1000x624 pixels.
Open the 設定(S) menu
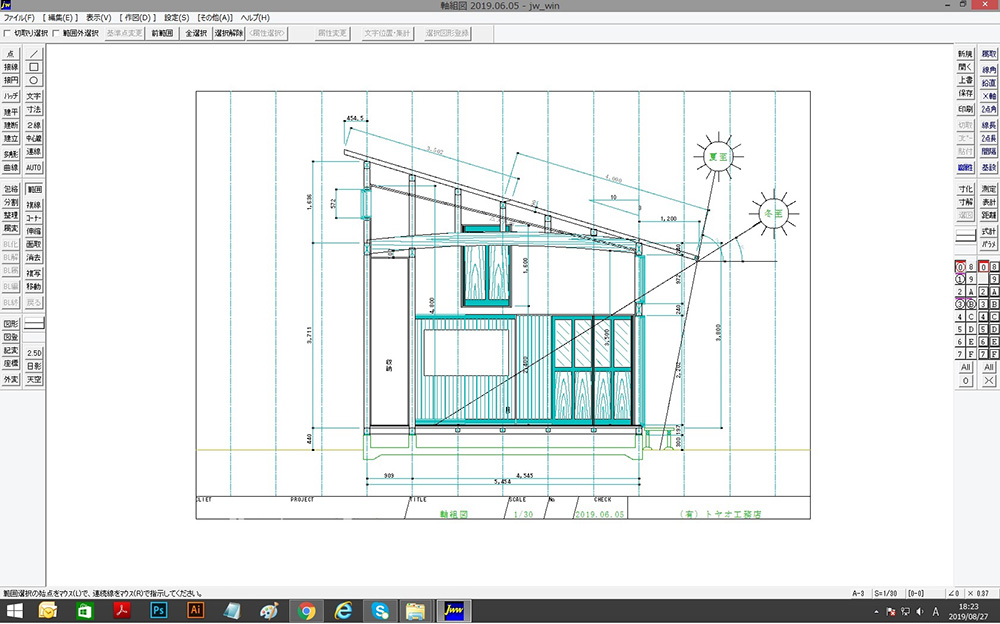pyautogui.click(x=176, y=18)
